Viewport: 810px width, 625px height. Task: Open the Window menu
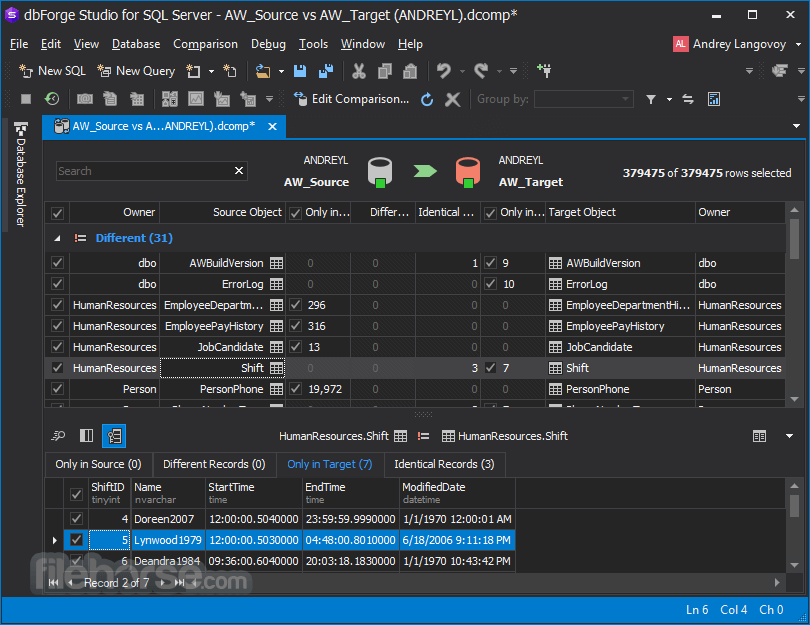pos(363,44)
